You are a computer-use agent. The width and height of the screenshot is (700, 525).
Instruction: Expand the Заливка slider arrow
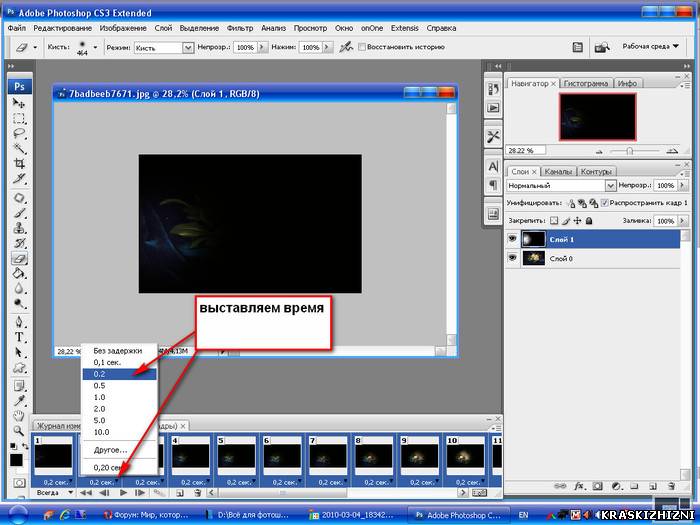(x=682, y=221)
